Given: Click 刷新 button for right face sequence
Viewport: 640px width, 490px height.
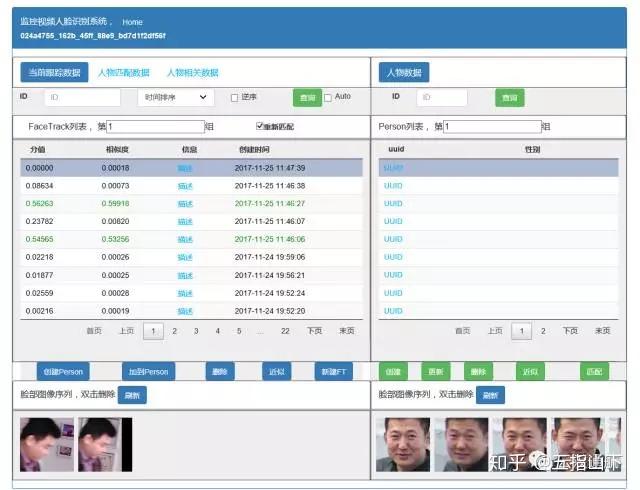Looking at the screenshot, I should tap(490, 395).
